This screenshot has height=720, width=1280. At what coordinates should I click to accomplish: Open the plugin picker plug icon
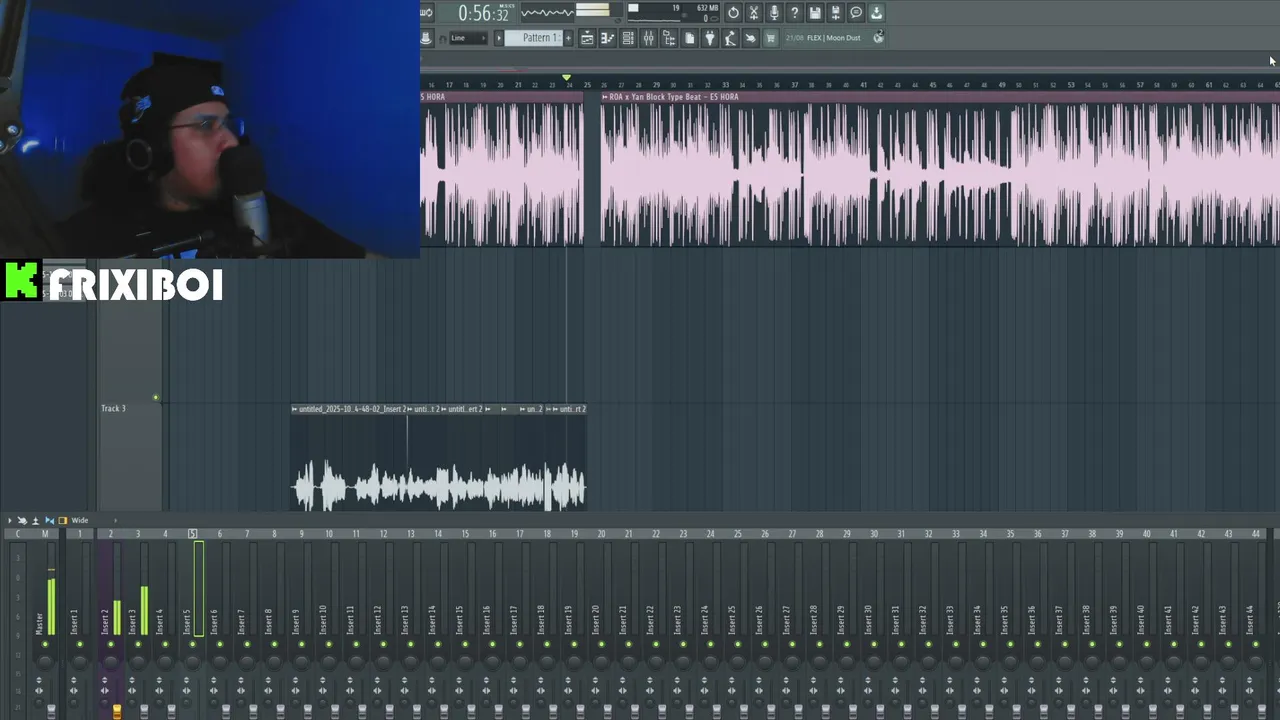[x=710, y=38]
